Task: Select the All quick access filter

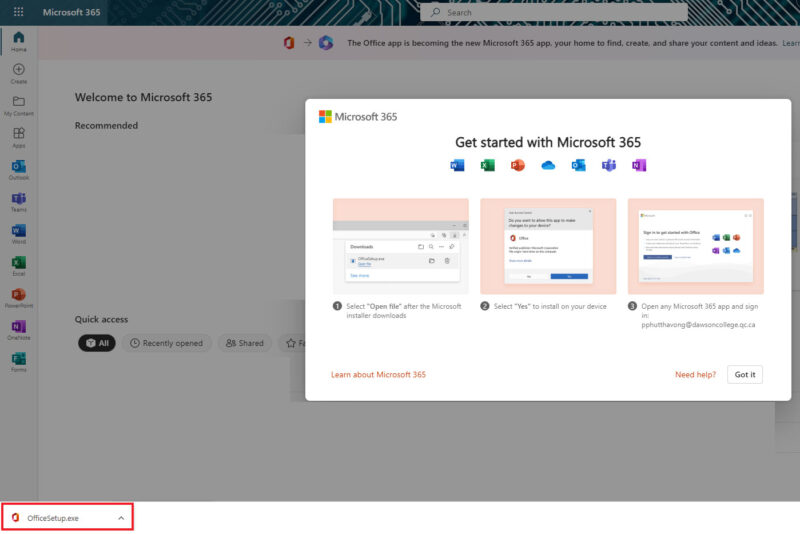Action: pyautogui.click(x=97, y=343)
